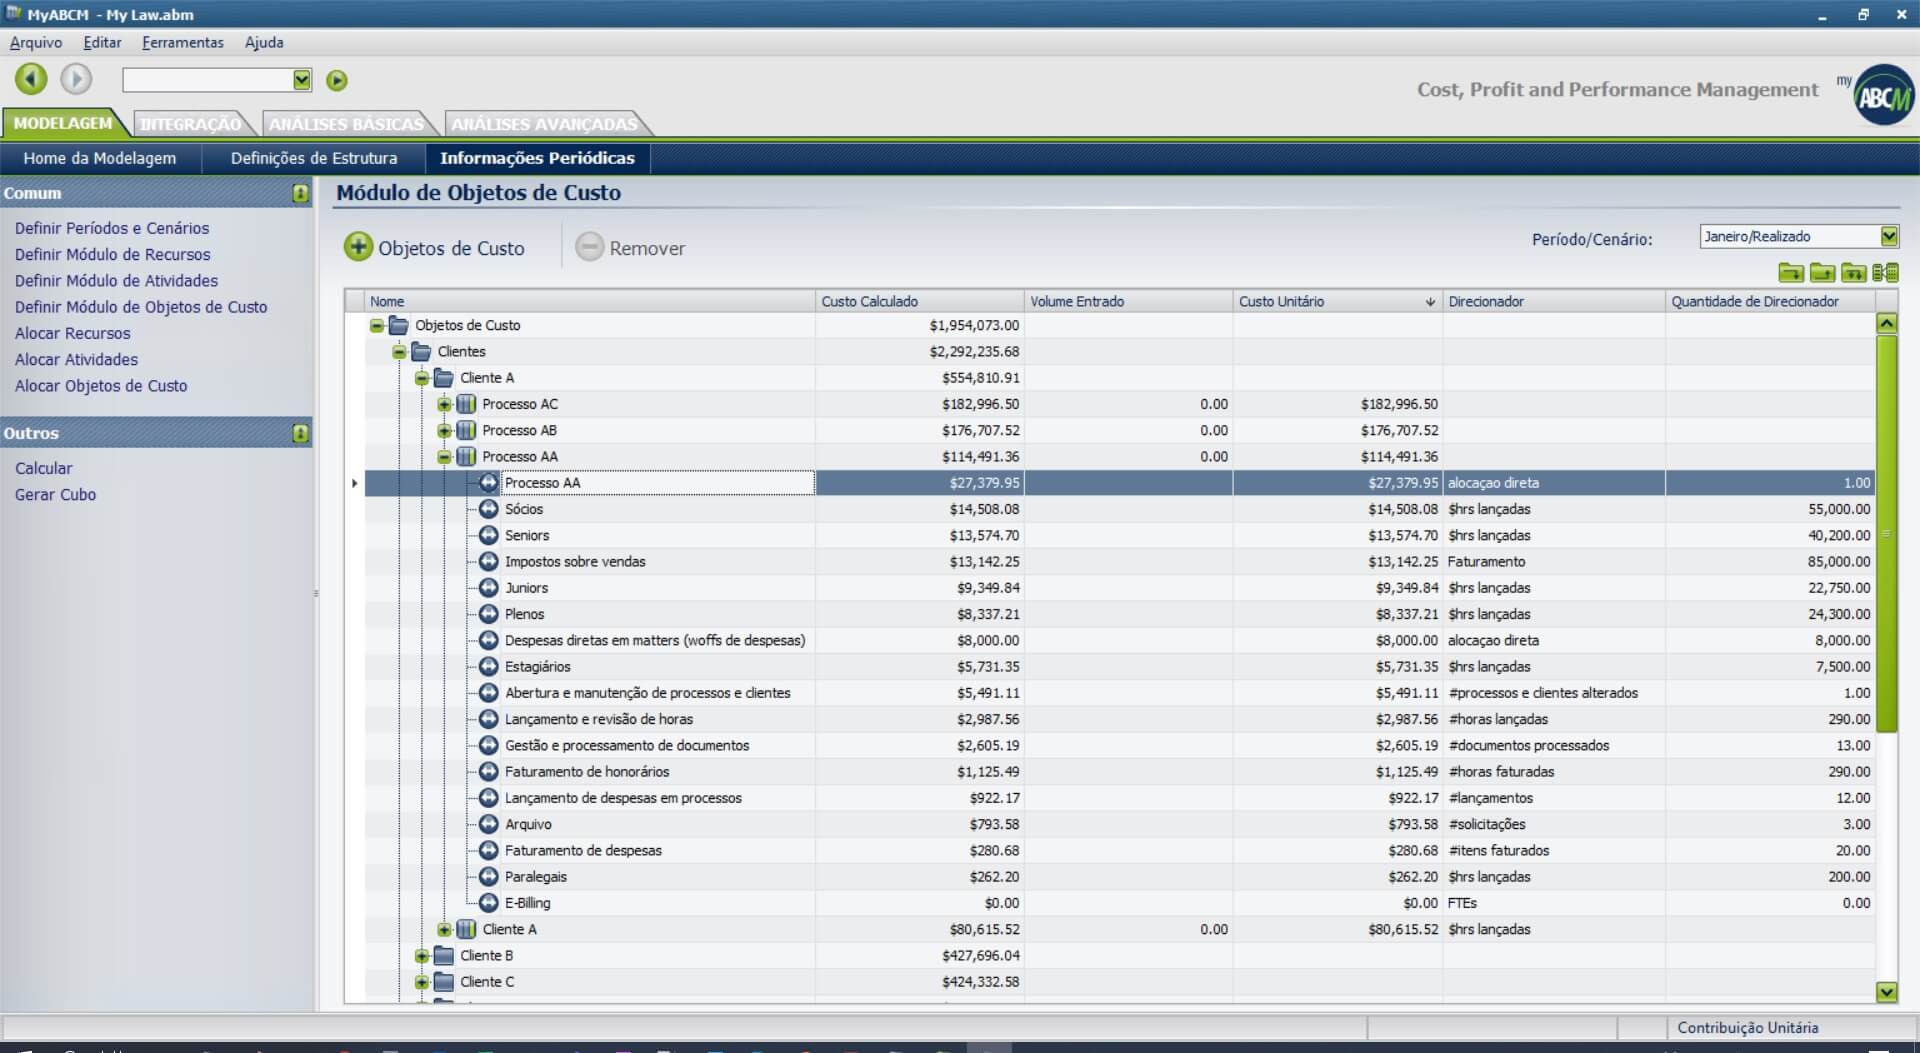Sort by the Custo Unitário column header

1337,301
